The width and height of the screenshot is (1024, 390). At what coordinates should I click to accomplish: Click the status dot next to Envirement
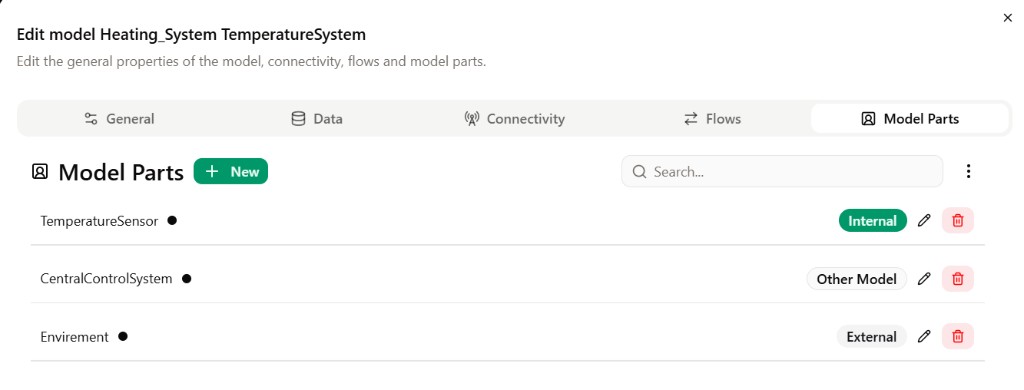point(123,336)
